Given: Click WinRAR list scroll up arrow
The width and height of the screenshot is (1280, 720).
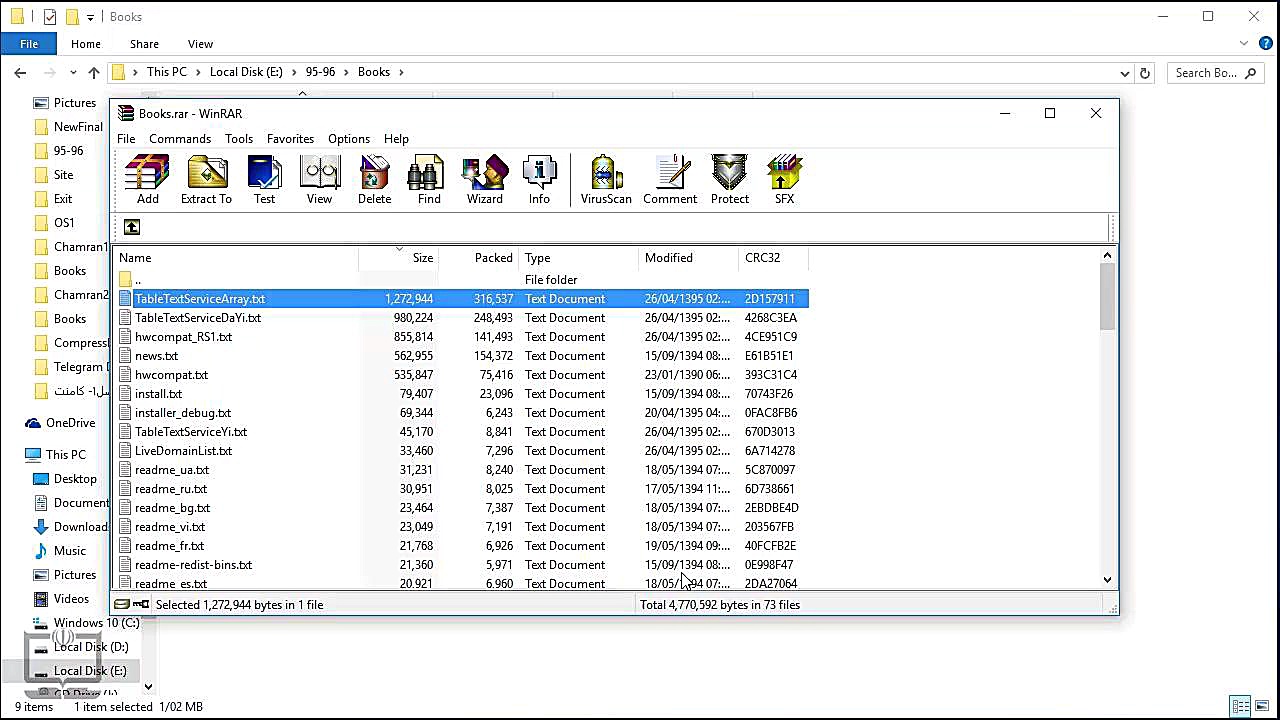Looking at the screenshot, I should pyautogui.click(x=1107, y=256).
